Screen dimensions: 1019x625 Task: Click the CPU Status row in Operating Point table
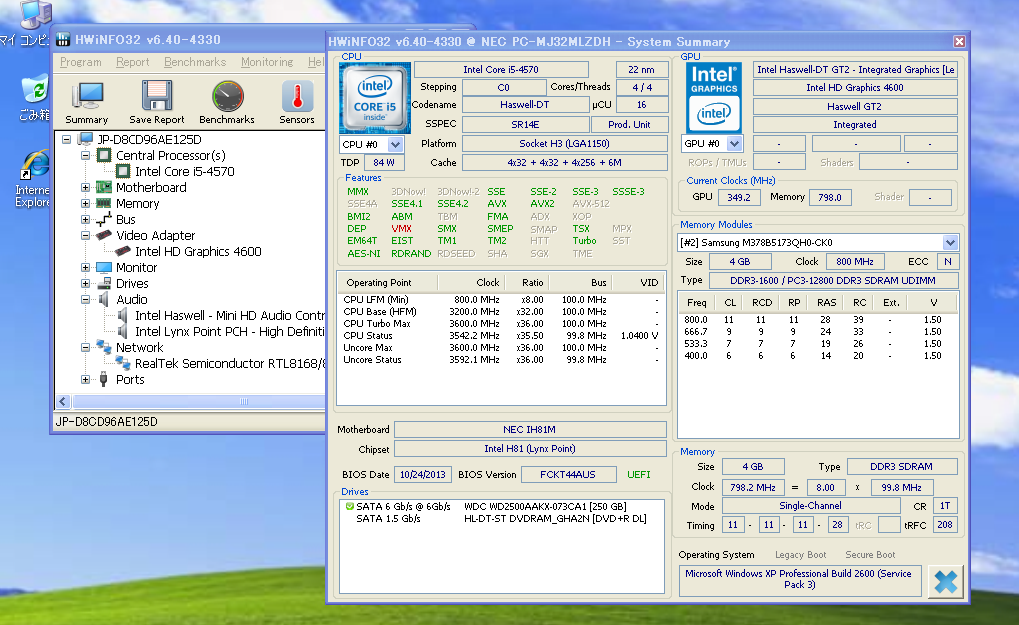coord(501,336)
